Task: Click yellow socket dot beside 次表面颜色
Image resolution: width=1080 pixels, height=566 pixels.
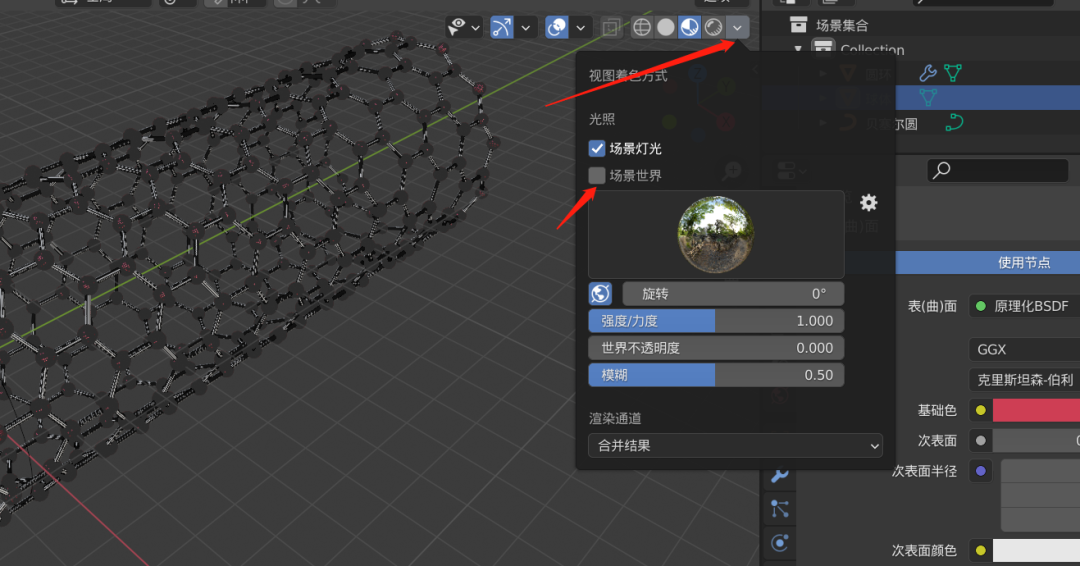Action: [981, 550]
